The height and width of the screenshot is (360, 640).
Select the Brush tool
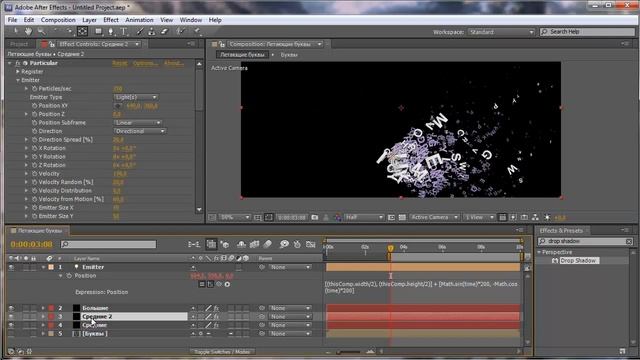140,31
